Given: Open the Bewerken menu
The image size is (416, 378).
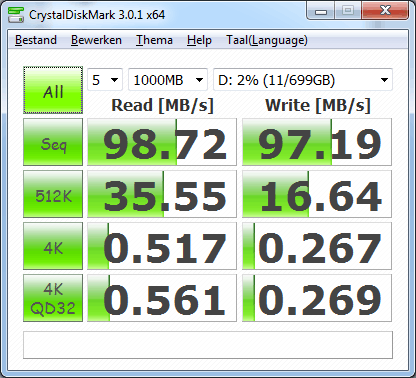Looking at the screenshot, I should click(96, 40).
